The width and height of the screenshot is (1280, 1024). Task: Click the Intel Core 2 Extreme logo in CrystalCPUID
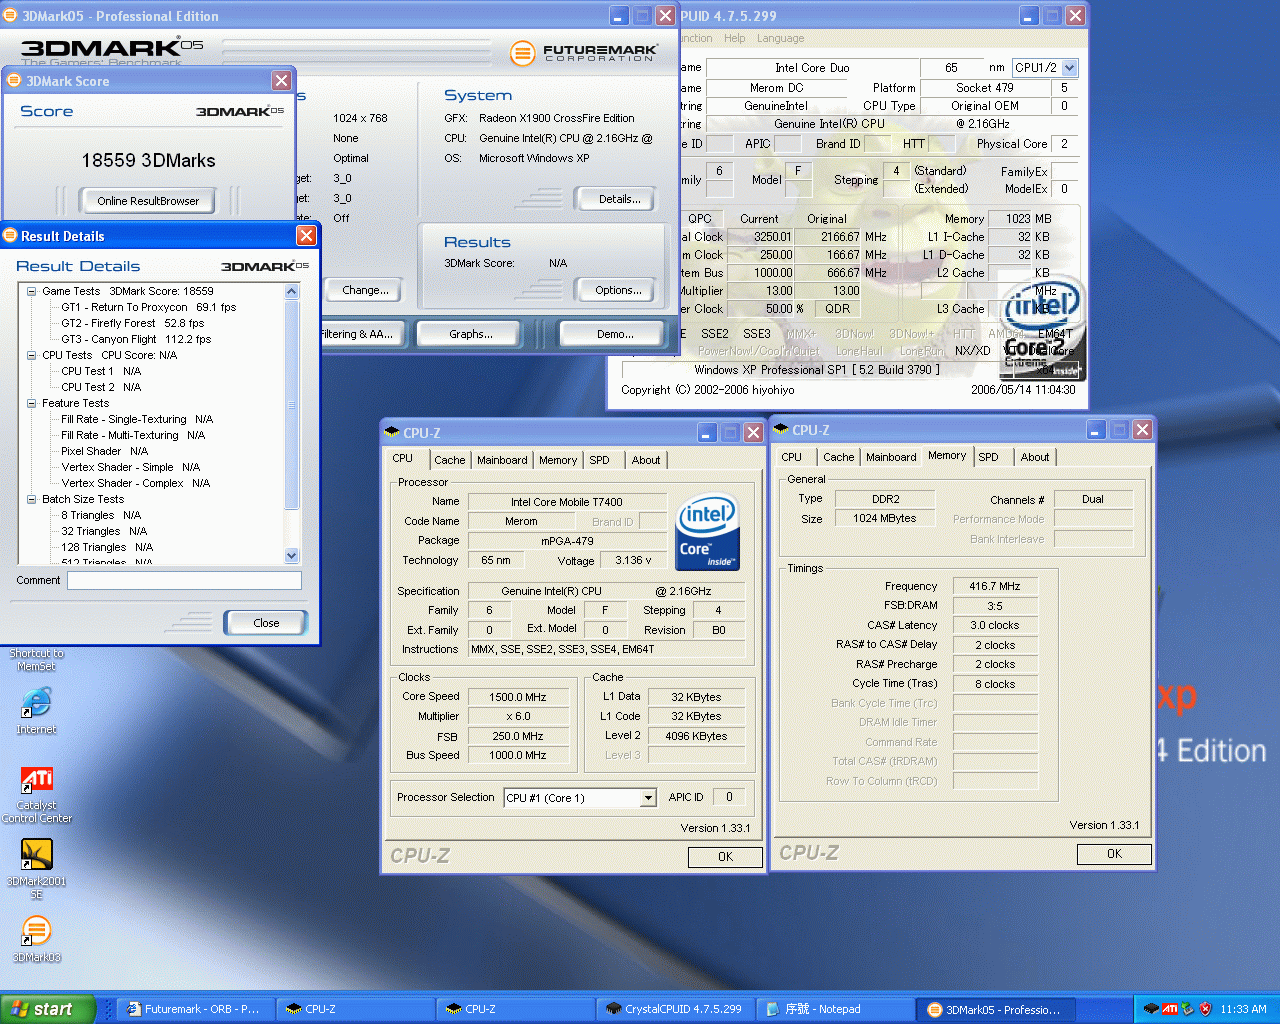tap(1042, 330)
